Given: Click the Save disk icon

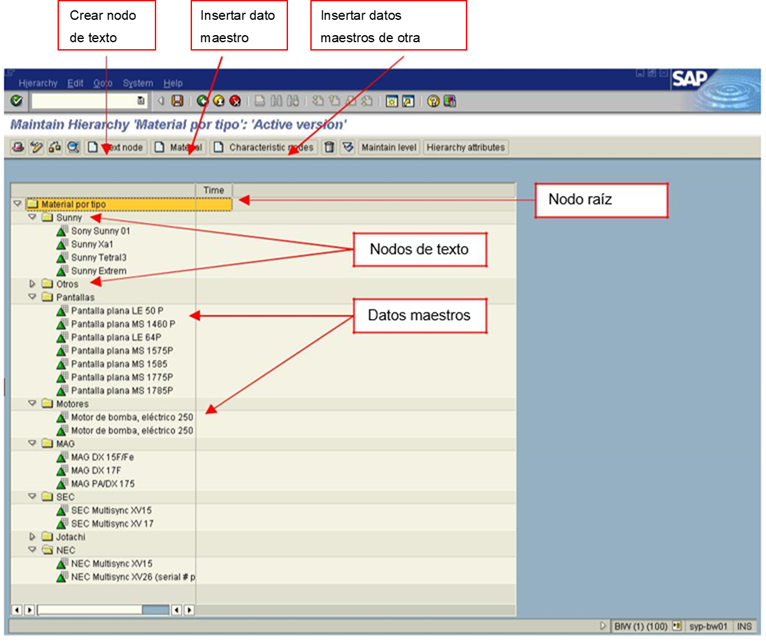Looking at the screenshot, I should point(177,101).
